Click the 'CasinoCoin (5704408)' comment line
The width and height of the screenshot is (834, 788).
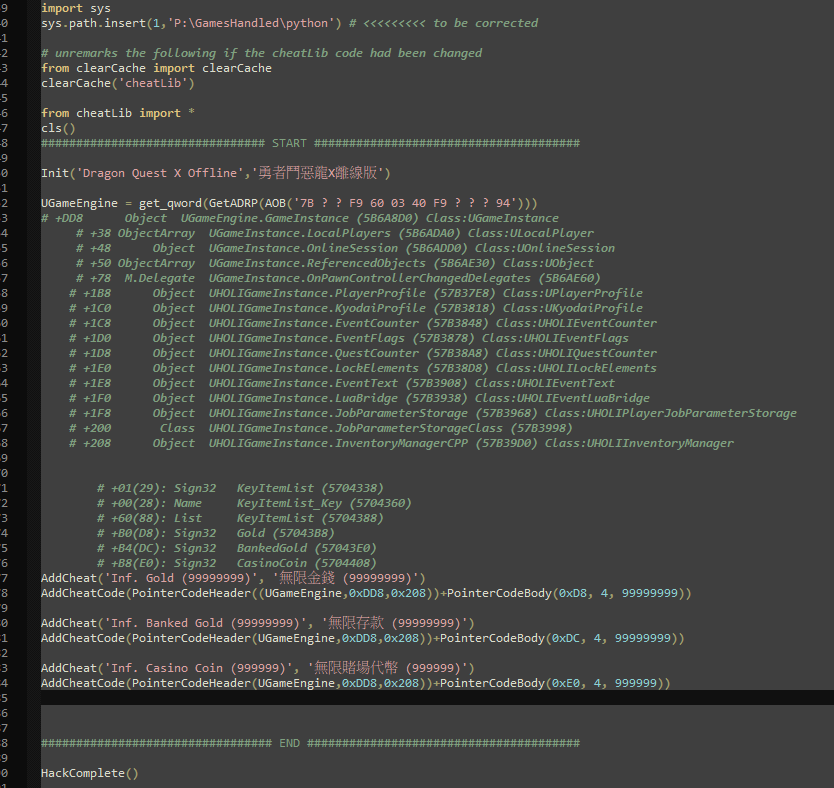(x=237, y=563)
